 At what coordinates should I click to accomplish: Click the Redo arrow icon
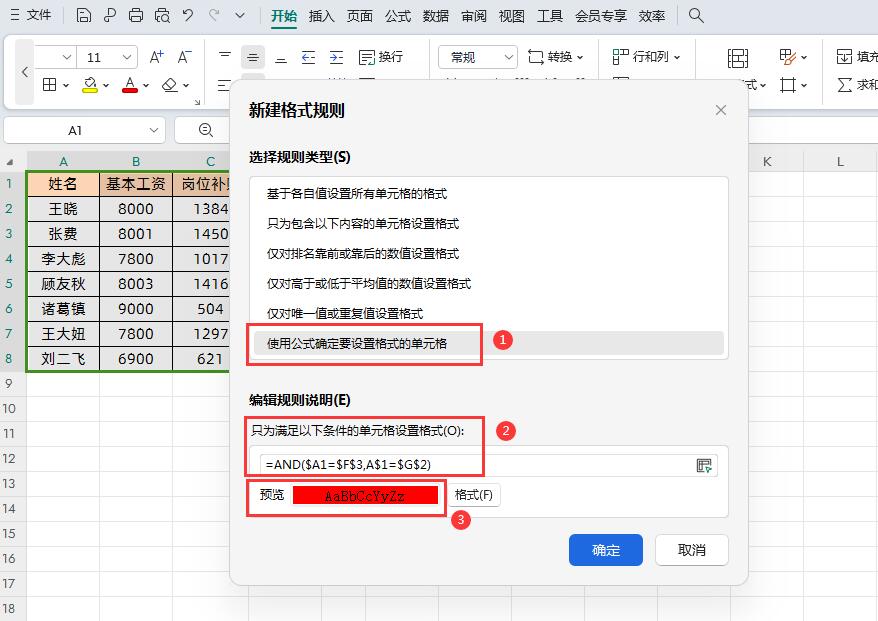[214, 15]
